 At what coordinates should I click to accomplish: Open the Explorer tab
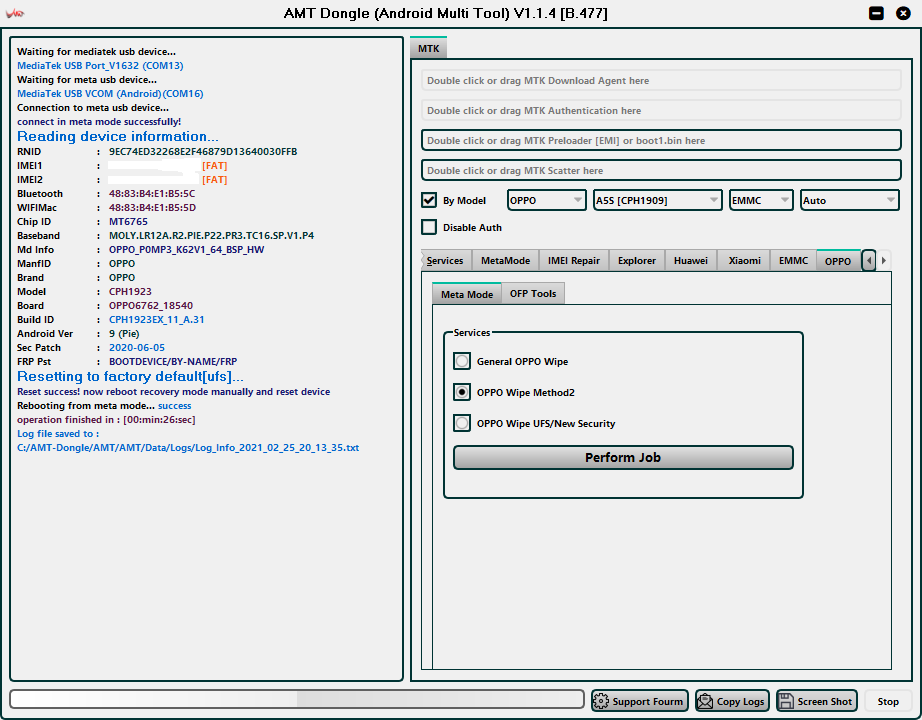coord(637,261)
